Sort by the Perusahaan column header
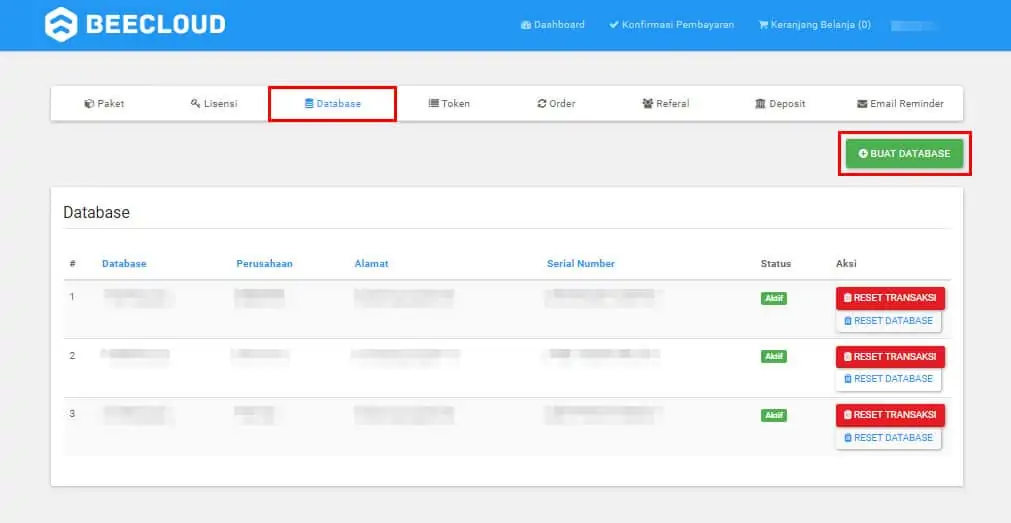This screenshot has height=523, width=1011. [264, 263]
